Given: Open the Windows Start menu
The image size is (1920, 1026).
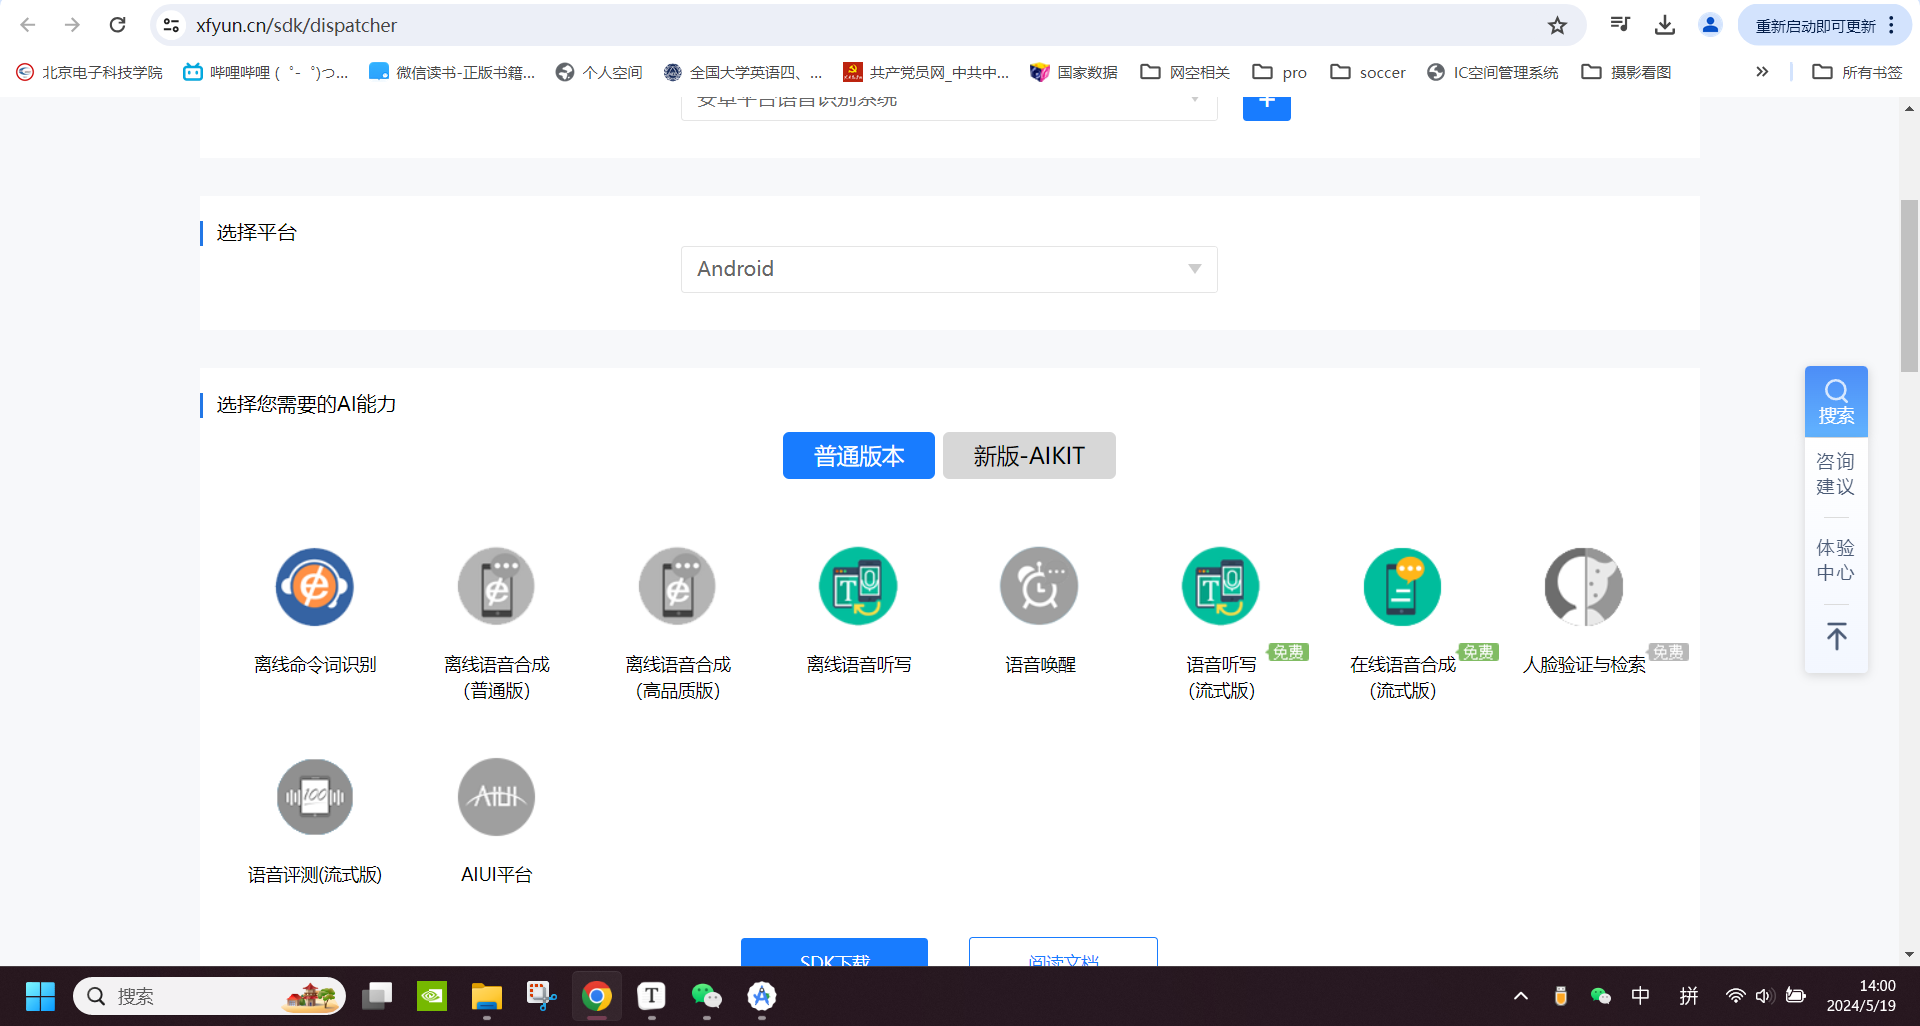Looking at the screenshot, I should pyautogui.click(x=40, y=996).
